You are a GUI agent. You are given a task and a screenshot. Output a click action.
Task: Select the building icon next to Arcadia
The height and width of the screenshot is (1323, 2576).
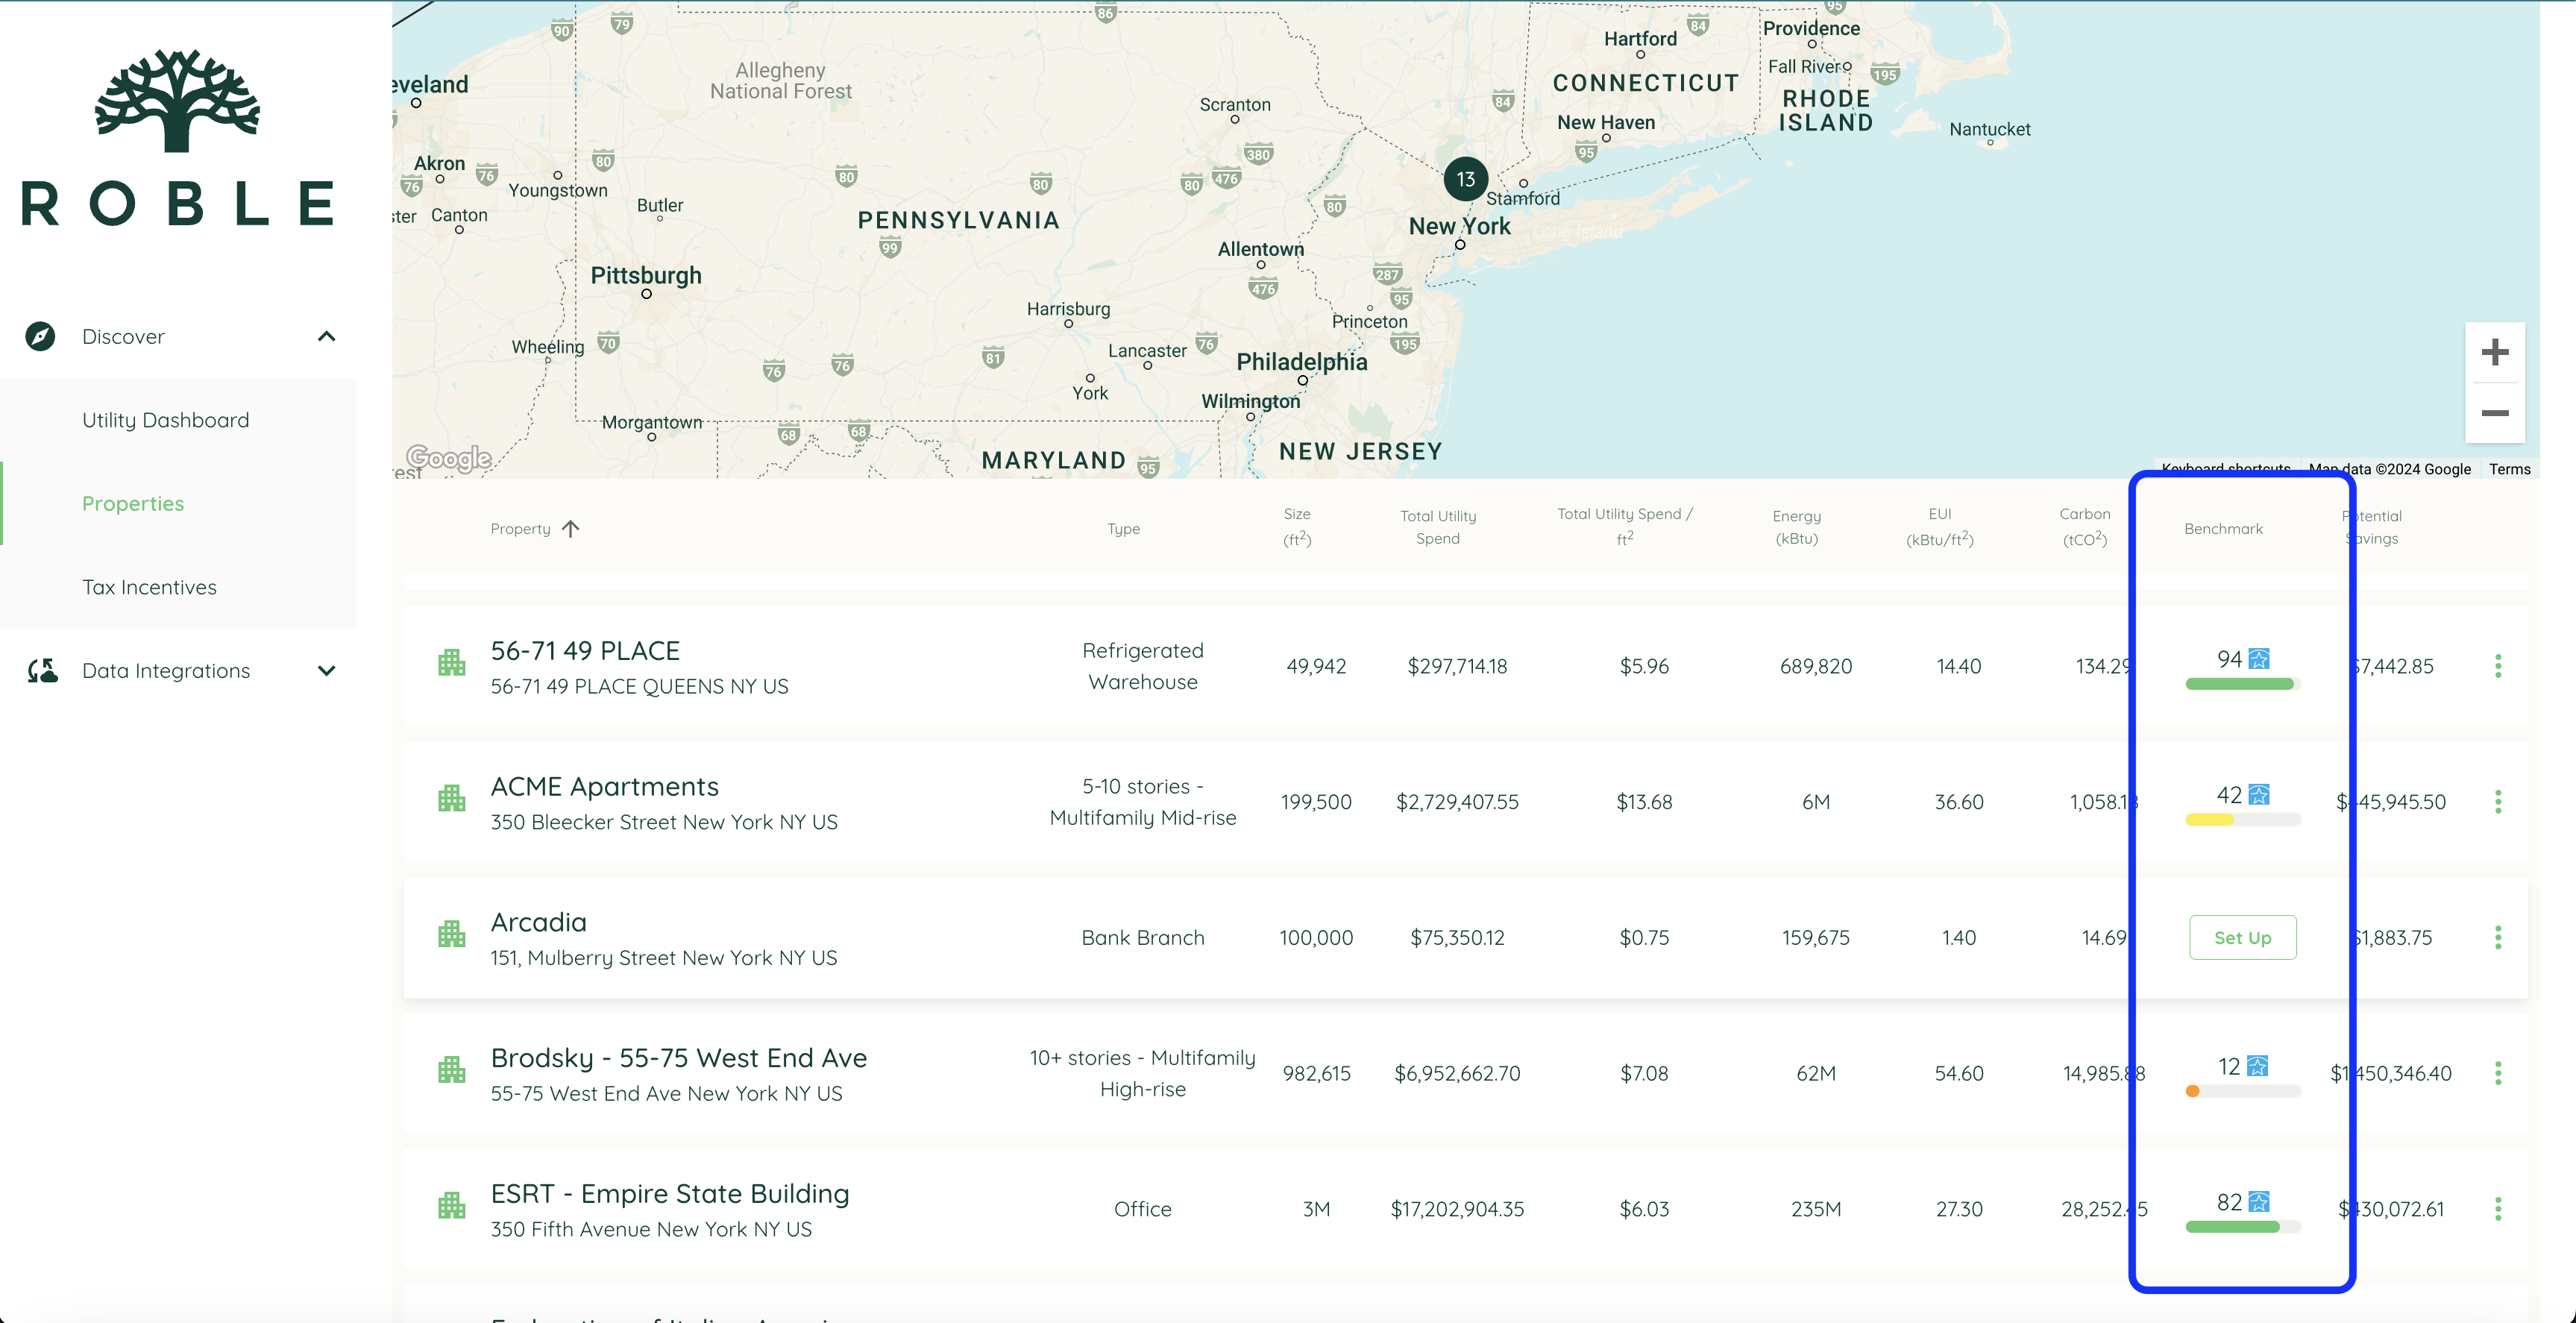(x=452, y=934)
